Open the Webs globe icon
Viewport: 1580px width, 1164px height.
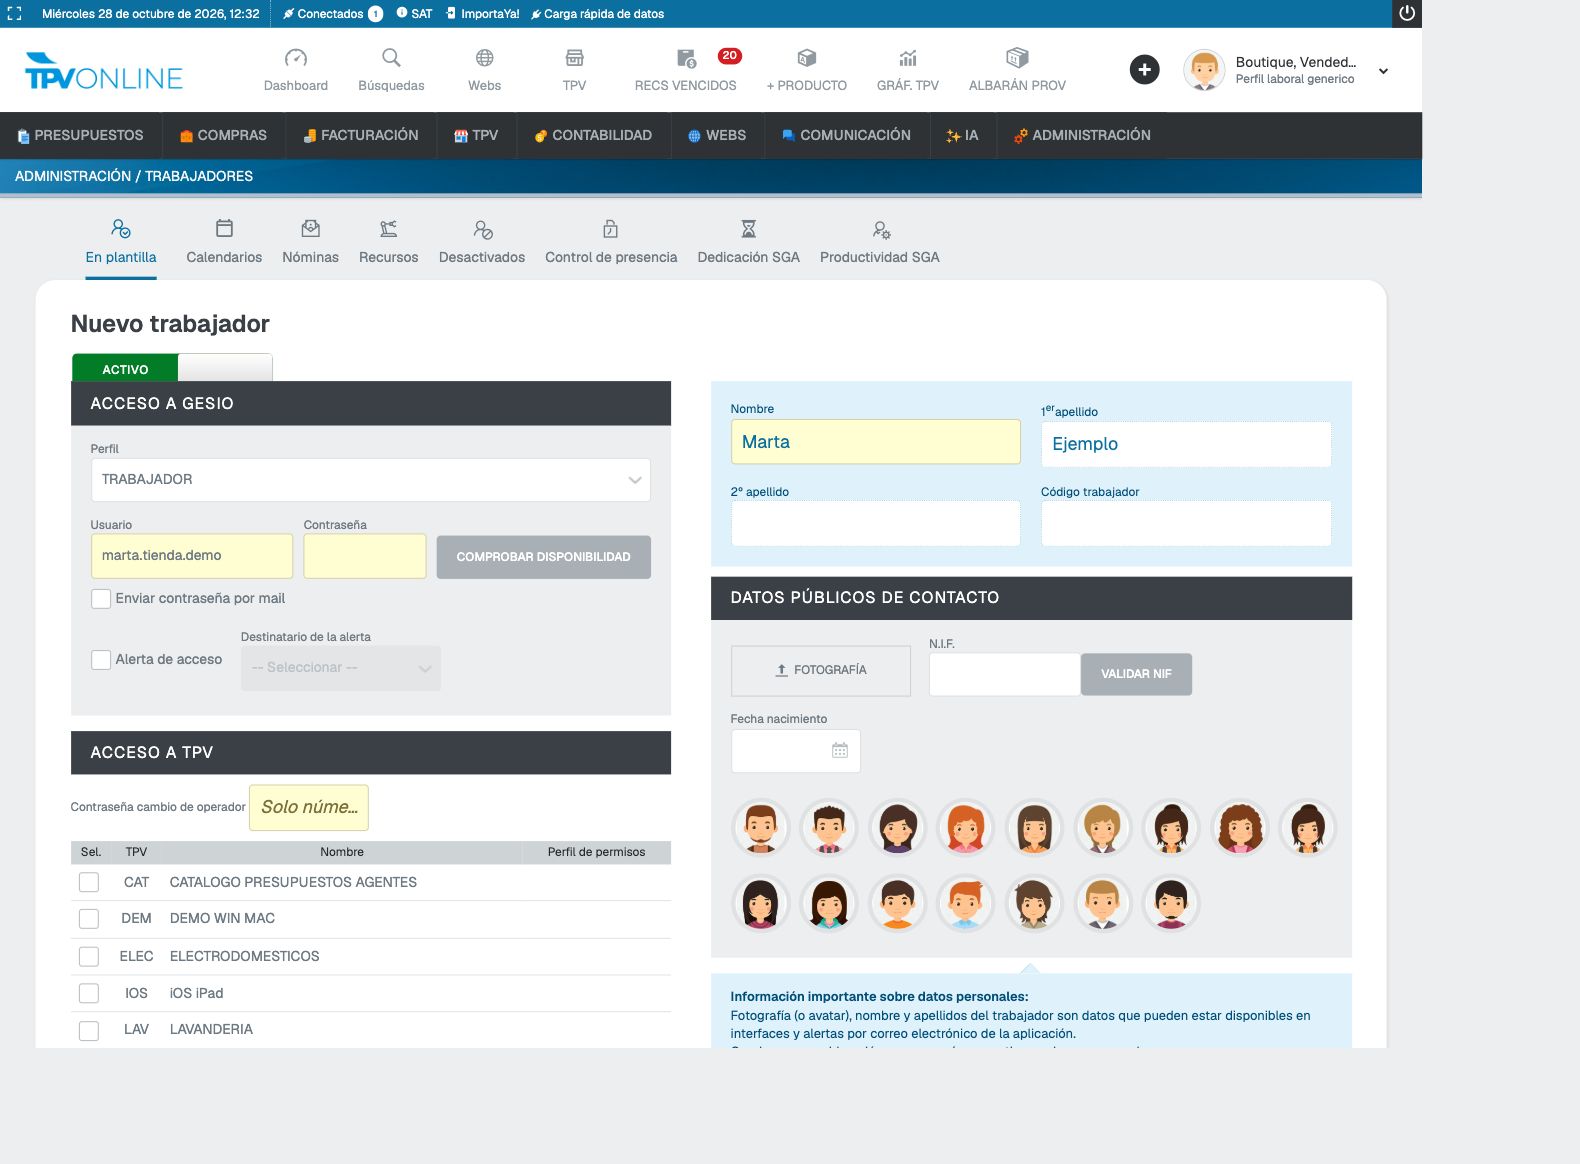484,58
